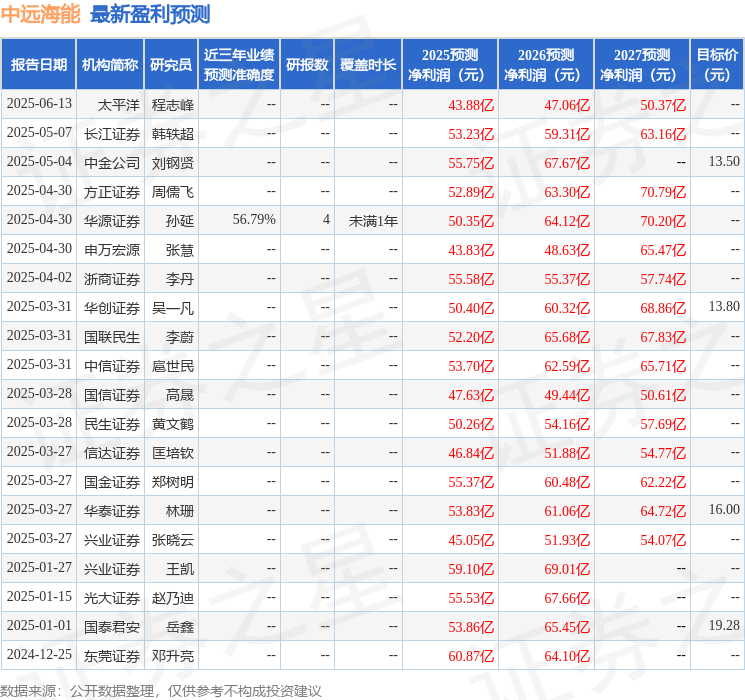Click the 2026预测净利润 header
The width and height of the screenshot is (745, 700).
546,65
